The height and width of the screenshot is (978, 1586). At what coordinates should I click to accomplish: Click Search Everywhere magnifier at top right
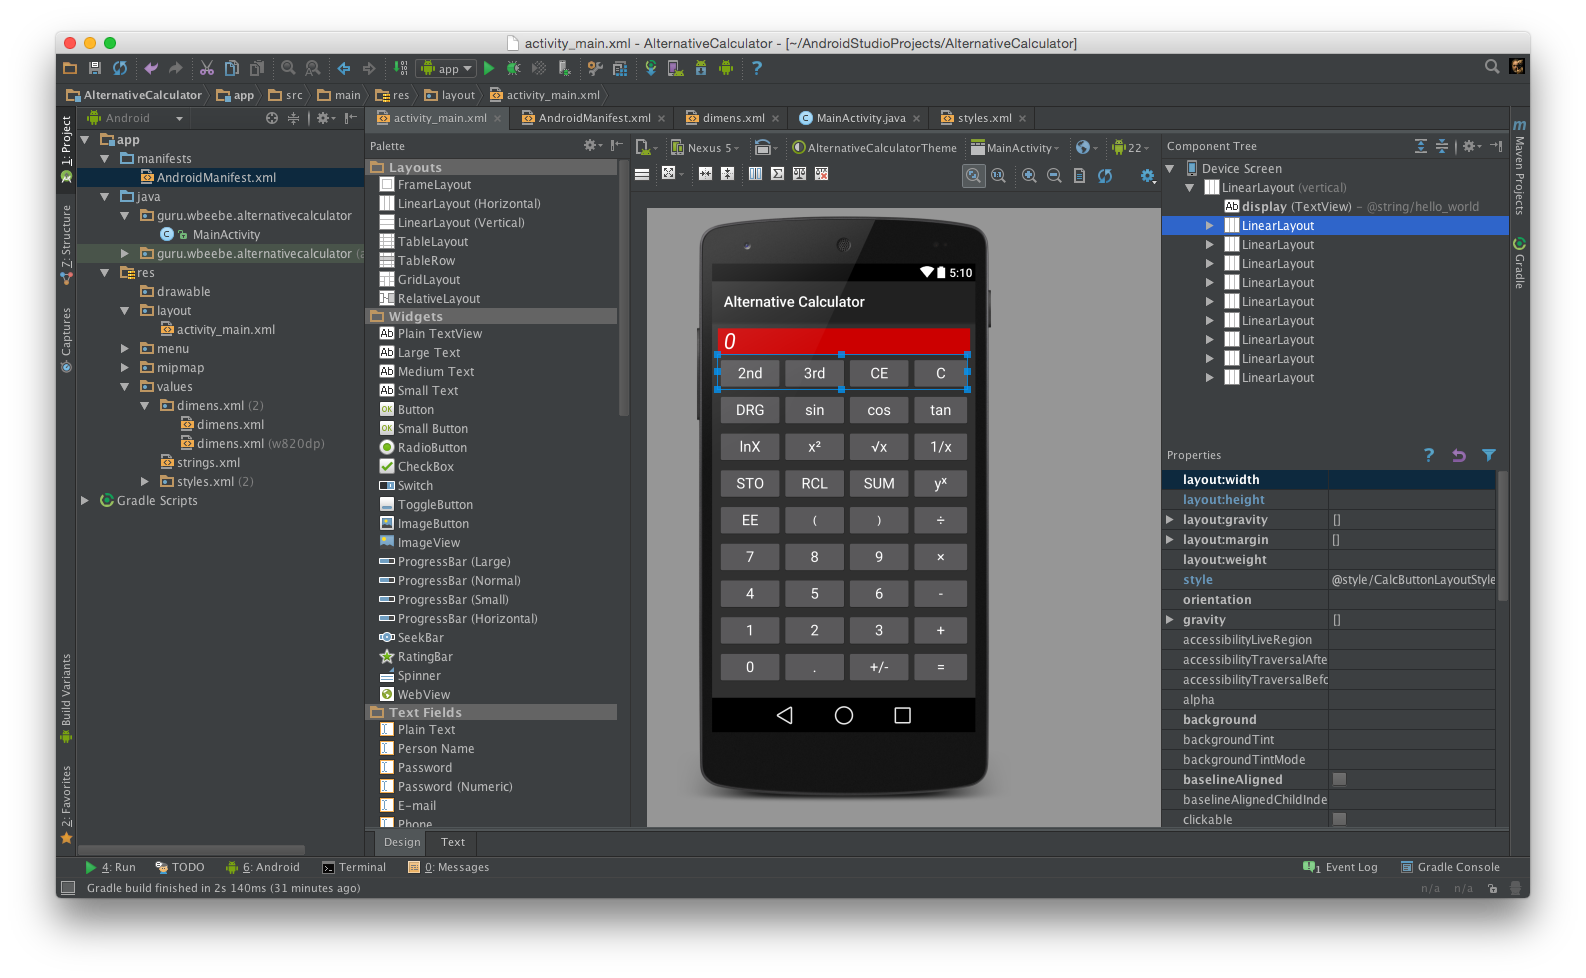tap(1492, 67)
